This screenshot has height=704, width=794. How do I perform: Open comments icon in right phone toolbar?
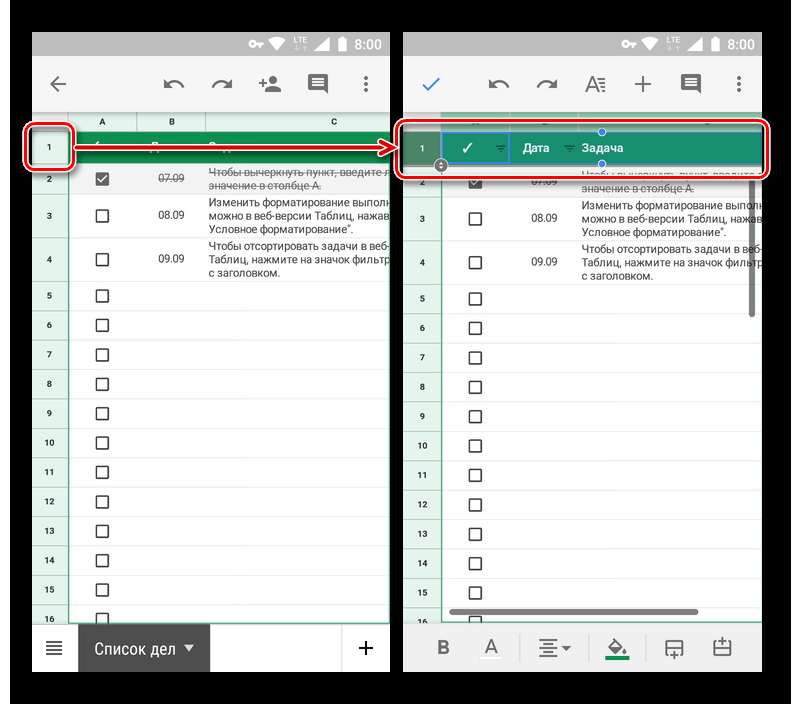pyautogui.click(x=691, y=84)
